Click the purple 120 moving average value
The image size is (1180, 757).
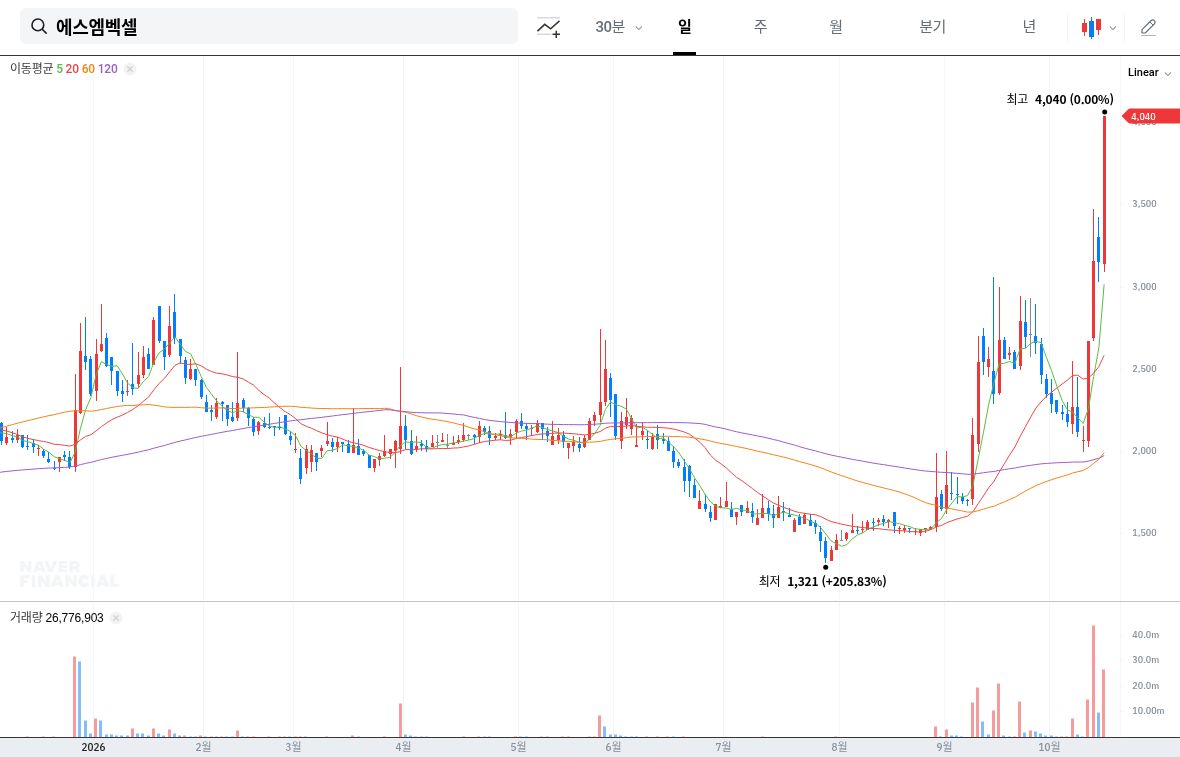tap(108, 68)
